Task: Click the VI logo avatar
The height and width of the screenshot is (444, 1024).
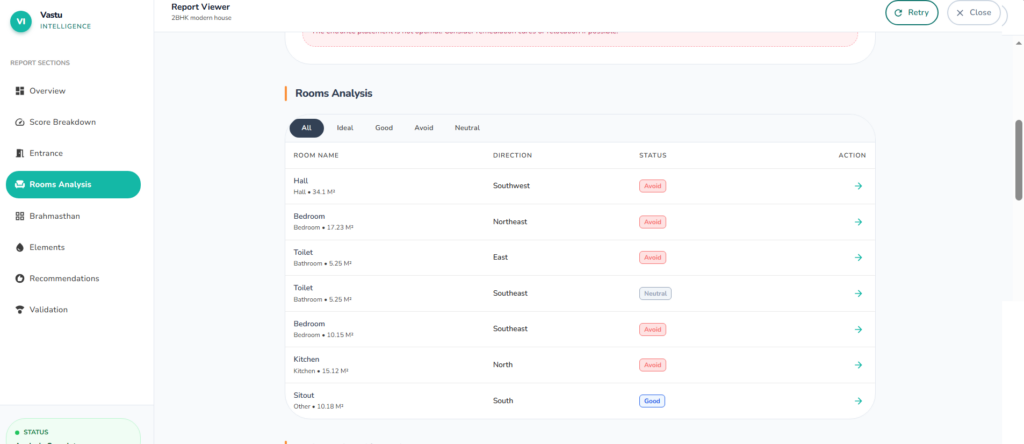Action: (x=21, y=20)
